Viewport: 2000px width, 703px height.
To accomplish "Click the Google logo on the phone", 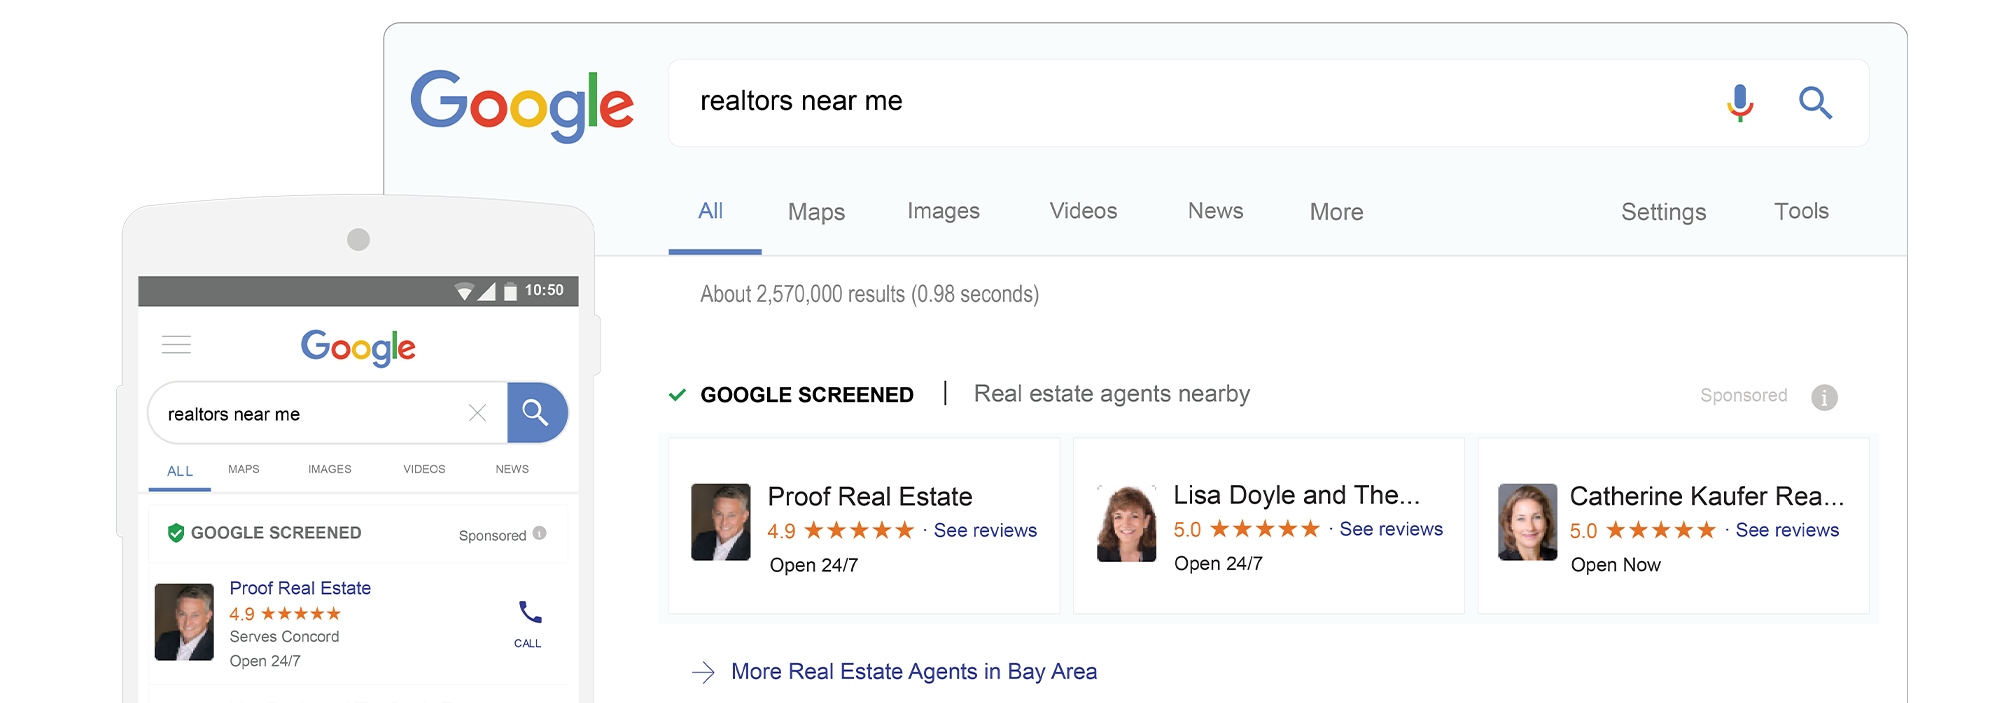I will tap(358, 348).
